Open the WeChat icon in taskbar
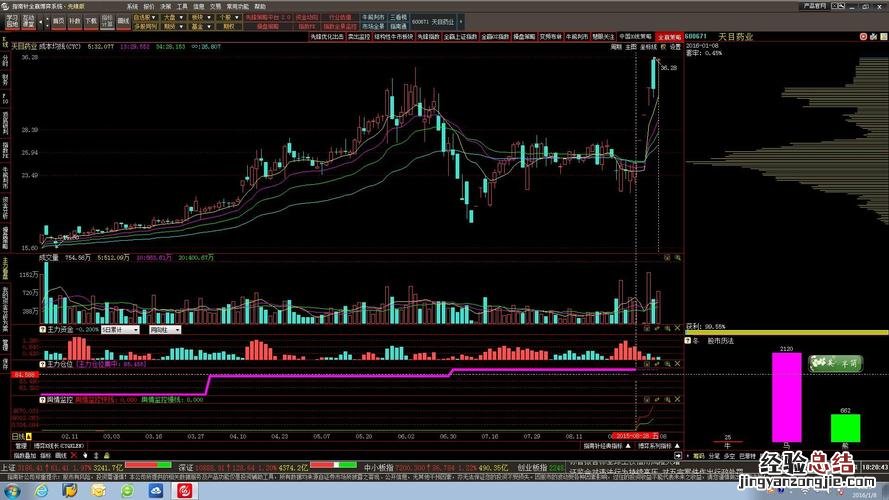This screenshot has width=889, height=500. click(x=128, y=490)
